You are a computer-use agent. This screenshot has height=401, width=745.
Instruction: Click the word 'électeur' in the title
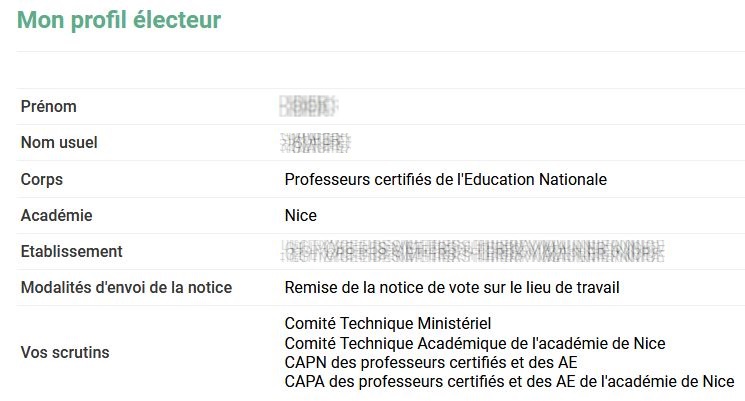click(177, 20)
